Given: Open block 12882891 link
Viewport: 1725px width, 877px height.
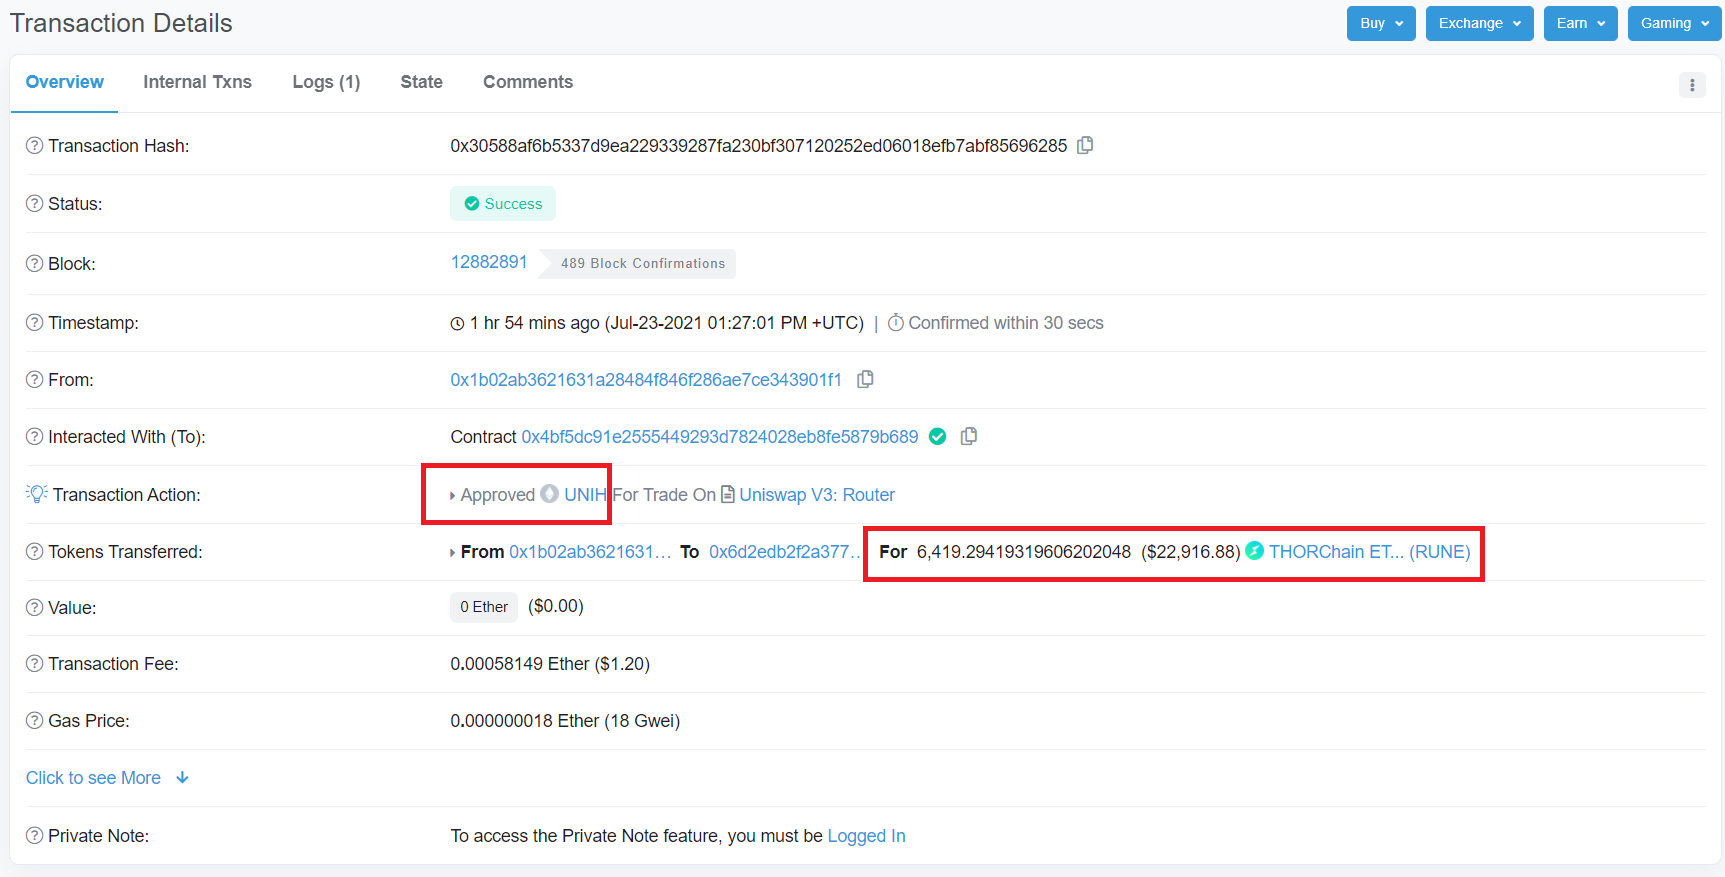Looking at the screenshot, I should (489, 262).
